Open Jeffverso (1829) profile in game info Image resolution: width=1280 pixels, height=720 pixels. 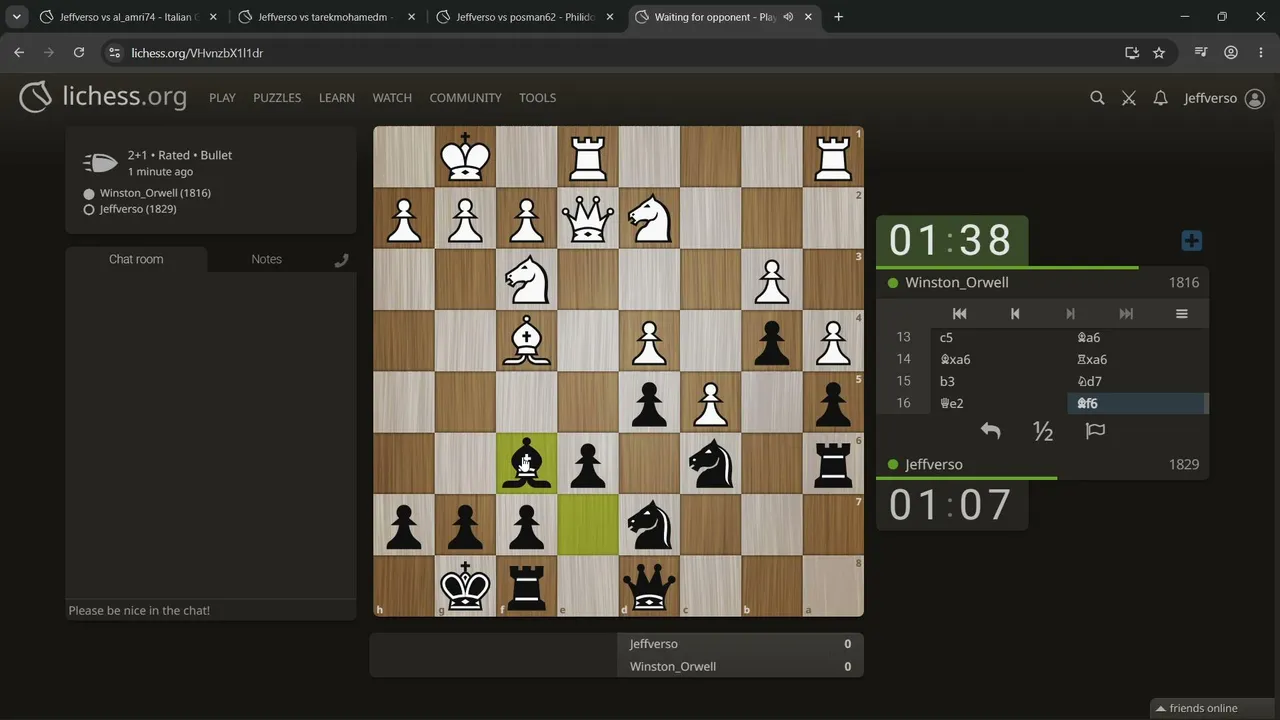(138, 209)
